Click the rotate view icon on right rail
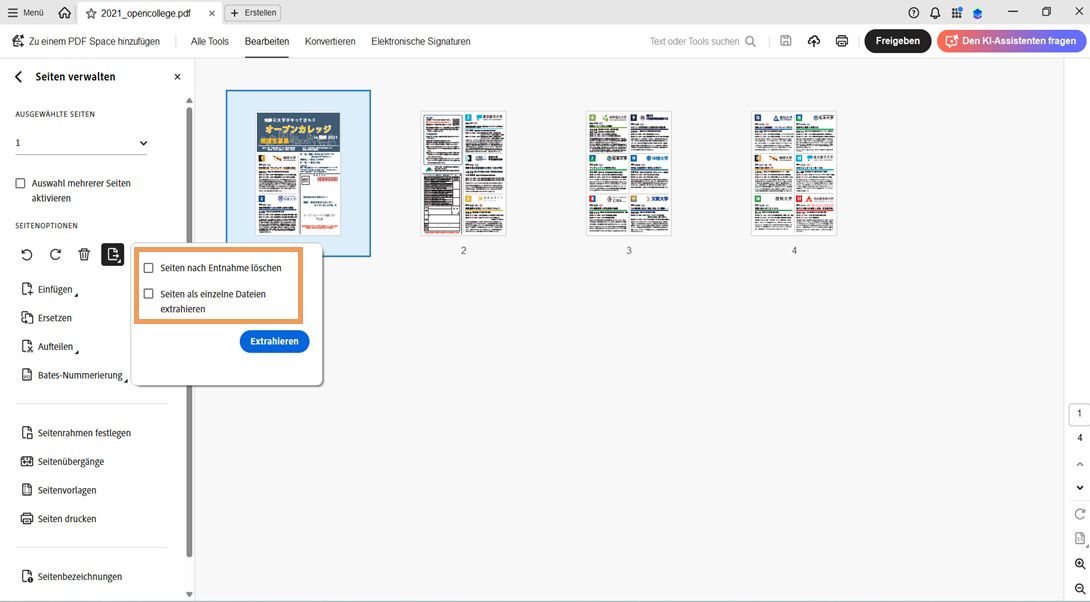 [1080, 514]
